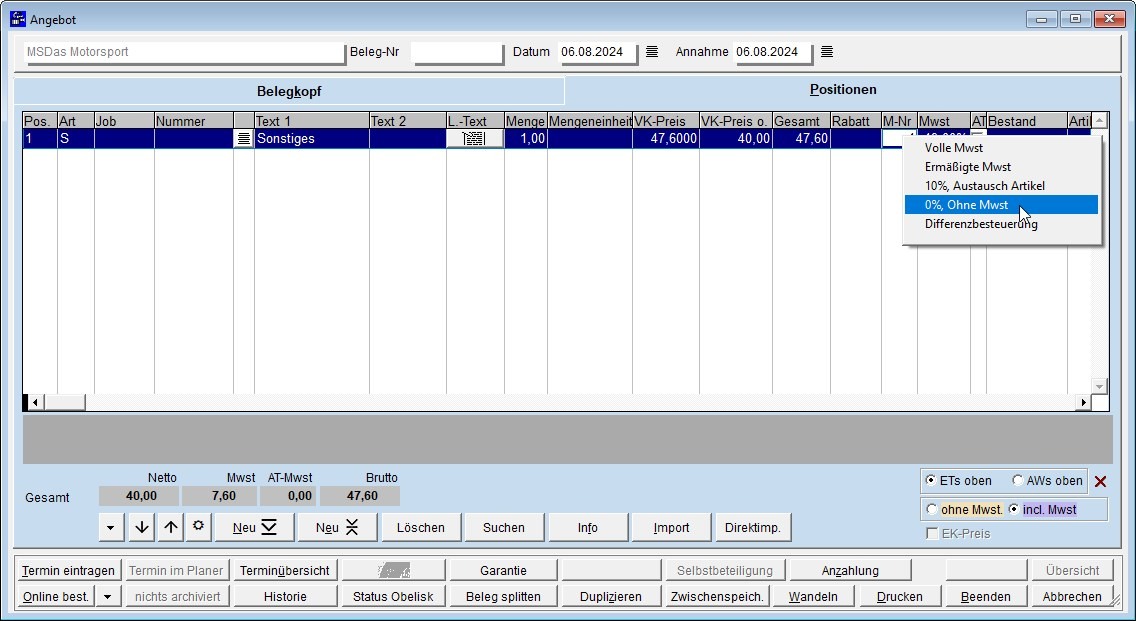Click the Suchen button
Image resolution: width=1136 pixels, height=621 pixels.
coord(504,528)
